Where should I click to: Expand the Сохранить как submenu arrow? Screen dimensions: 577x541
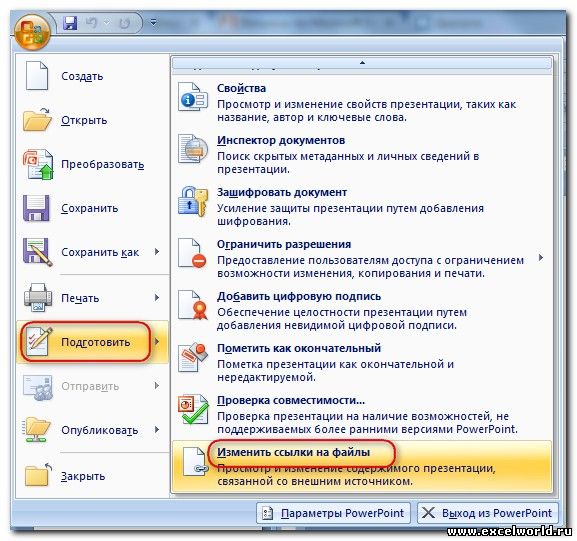157,252
